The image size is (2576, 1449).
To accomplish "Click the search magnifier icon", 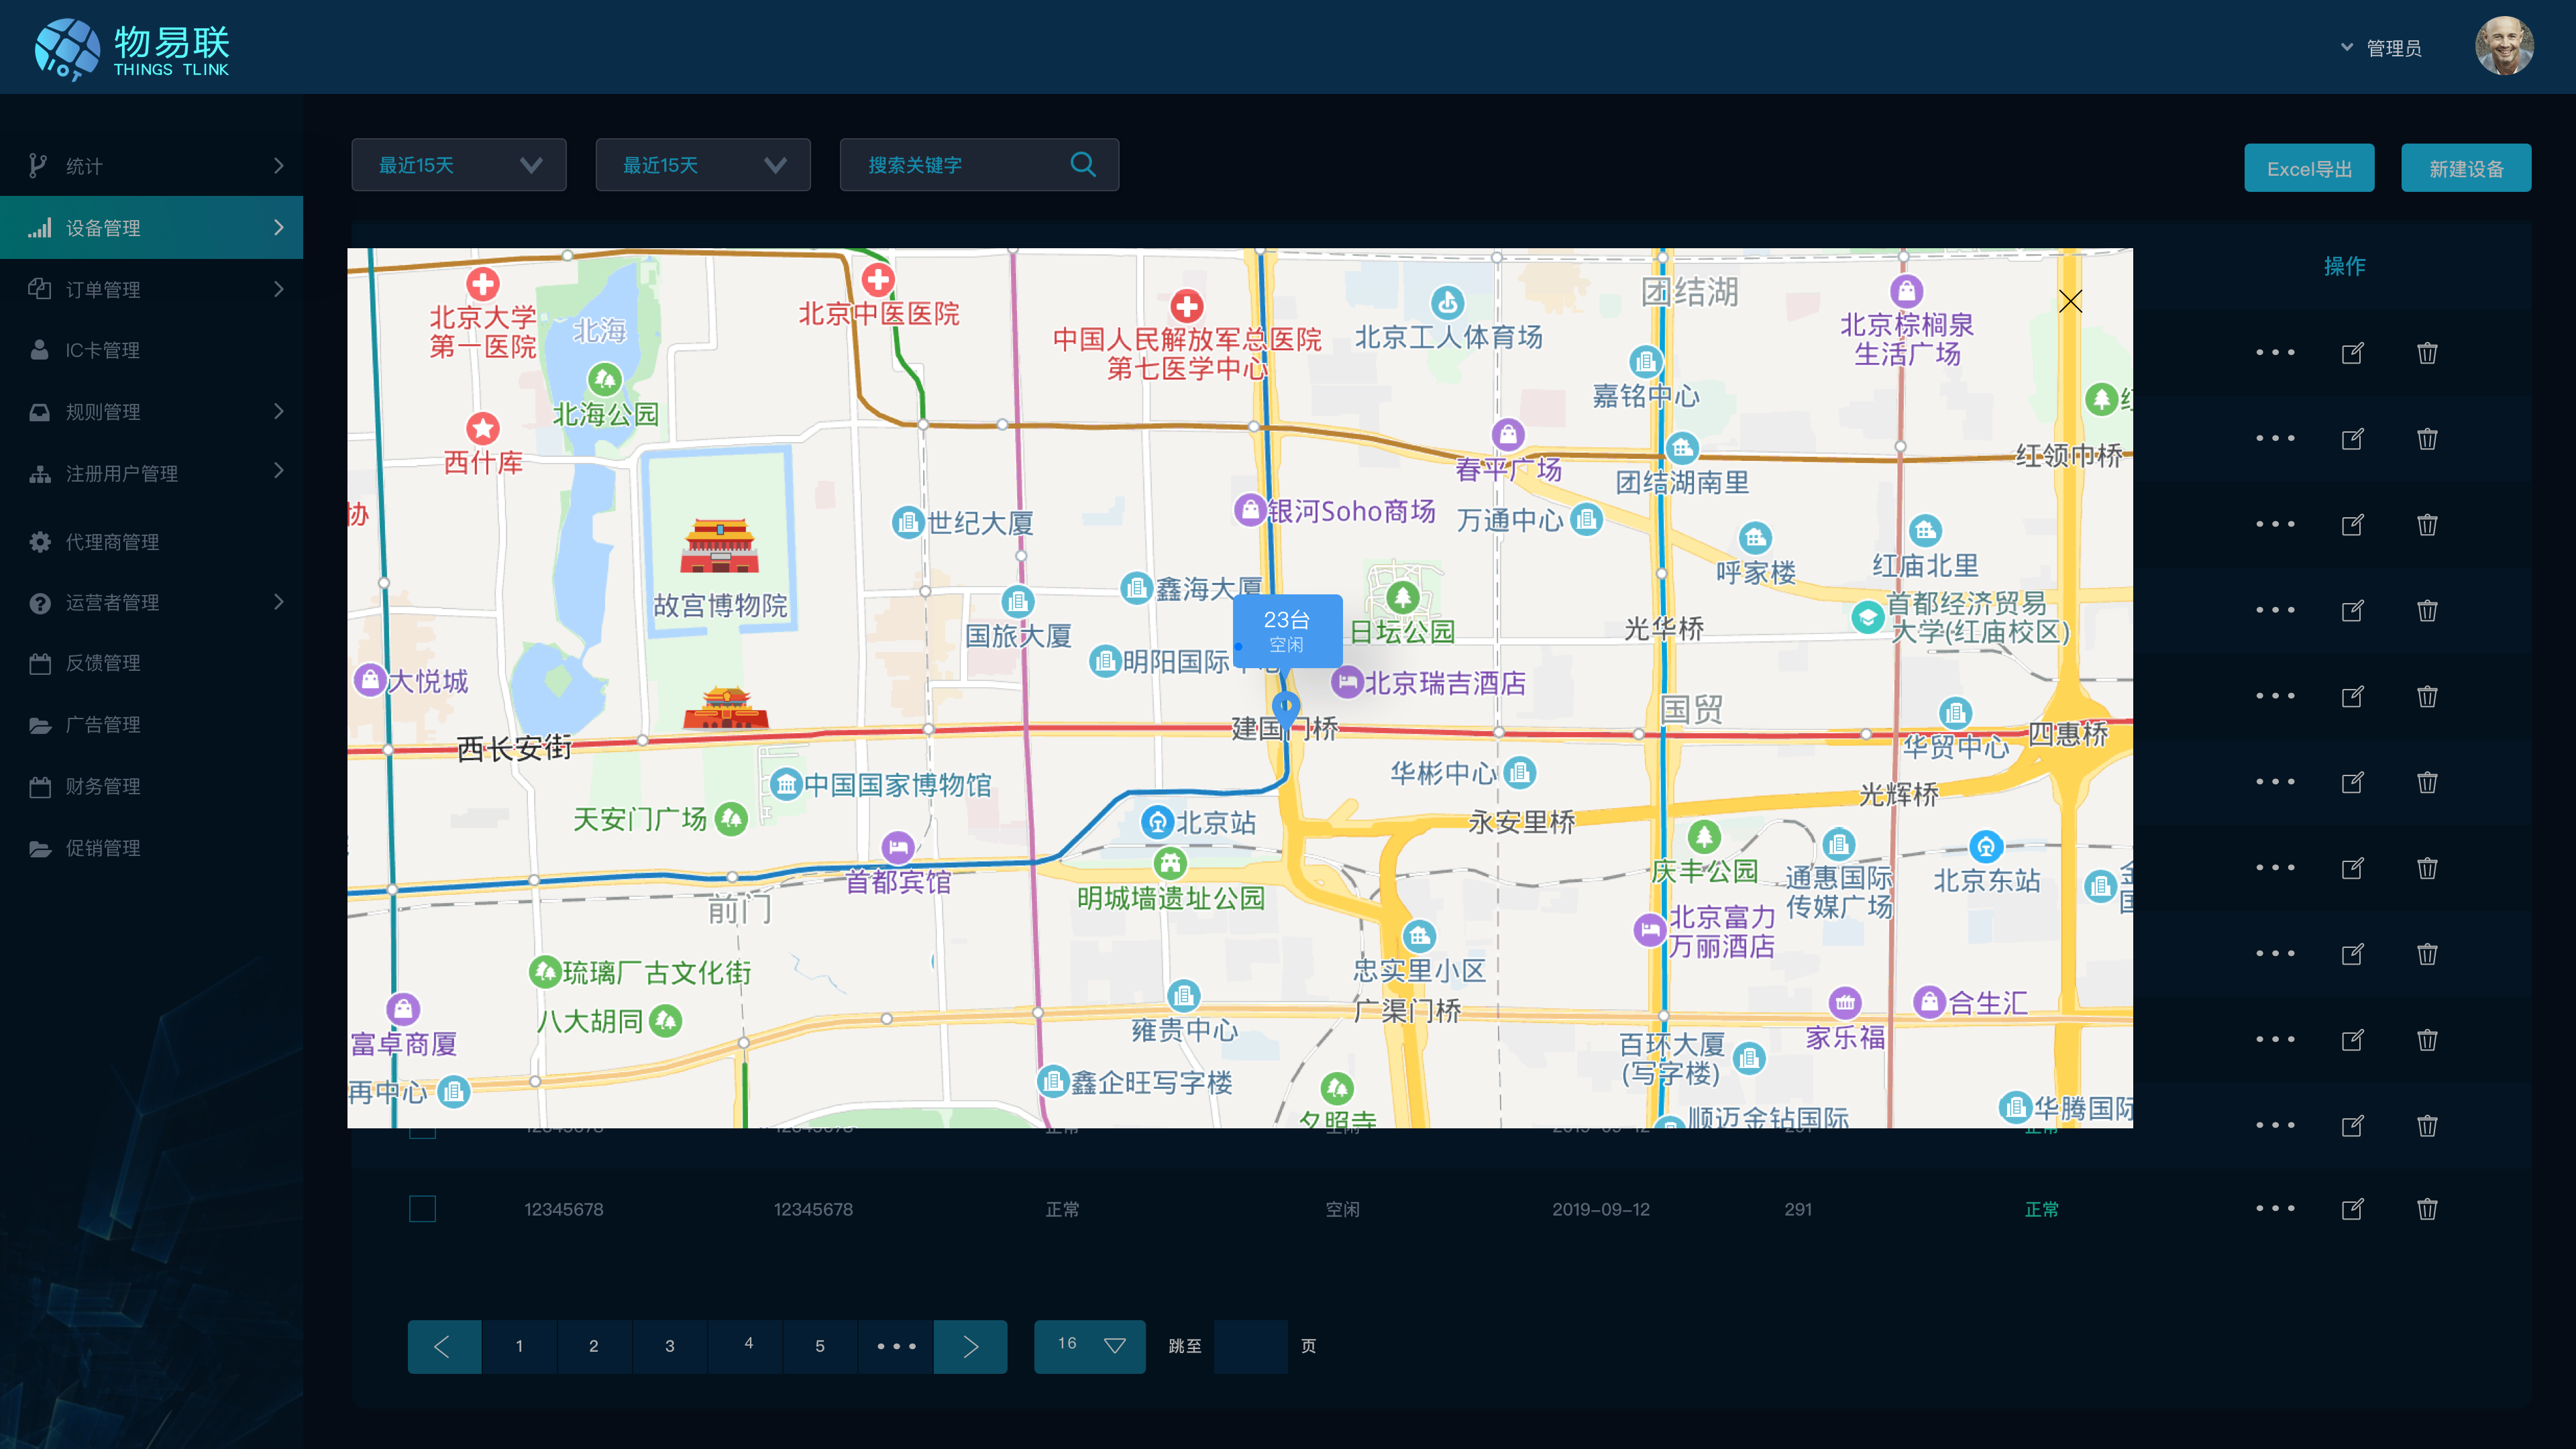I will pos(1082,165).
